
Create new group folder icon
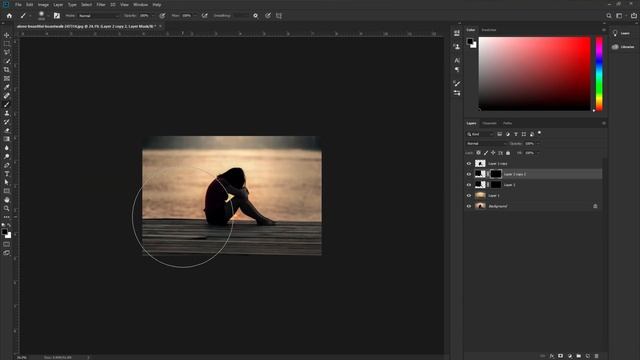578,356
